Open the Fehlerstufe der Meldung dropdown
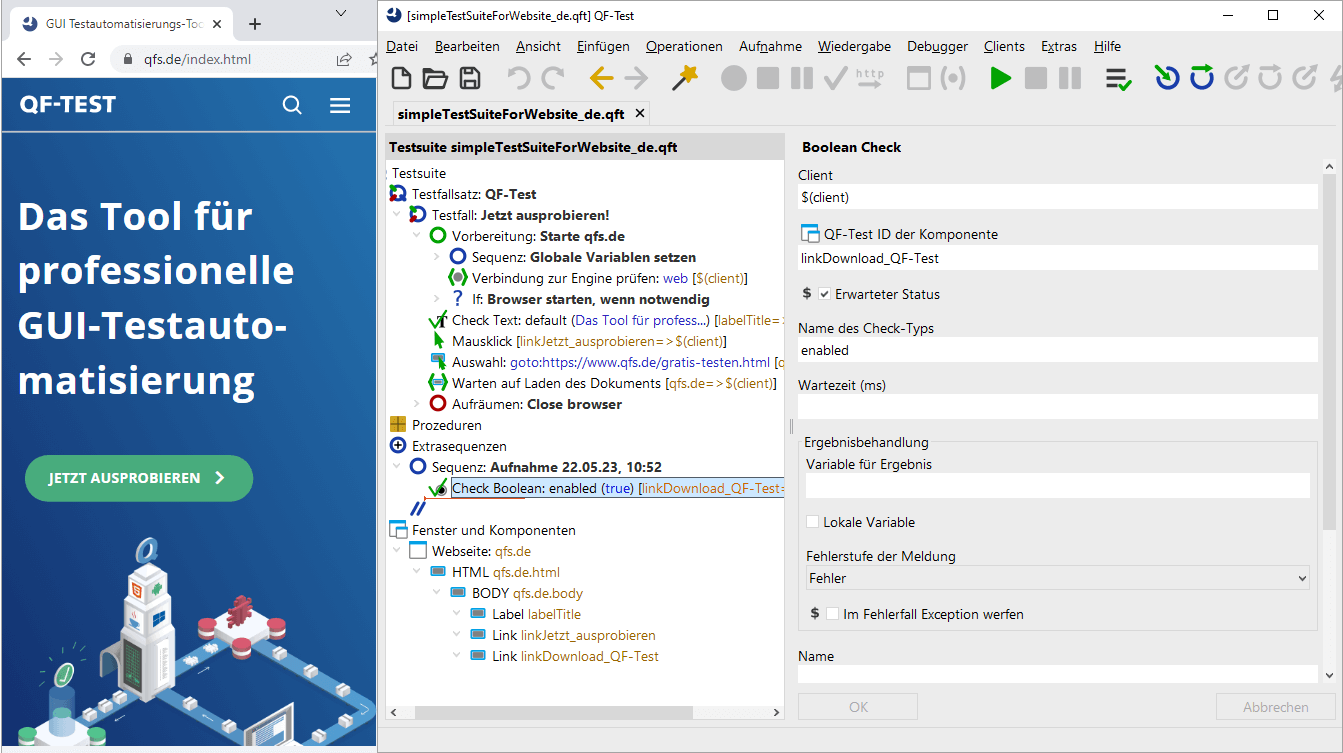The width and height of the screenshot is (1343, 753). click(x=1058, y=578)
